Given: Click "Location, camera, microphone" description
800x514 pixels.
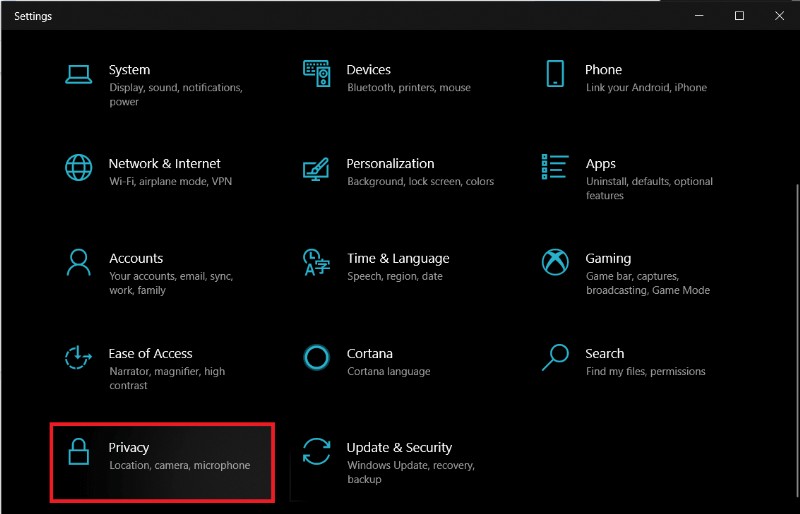Looking at the screenshot, I should coord(180,466).
